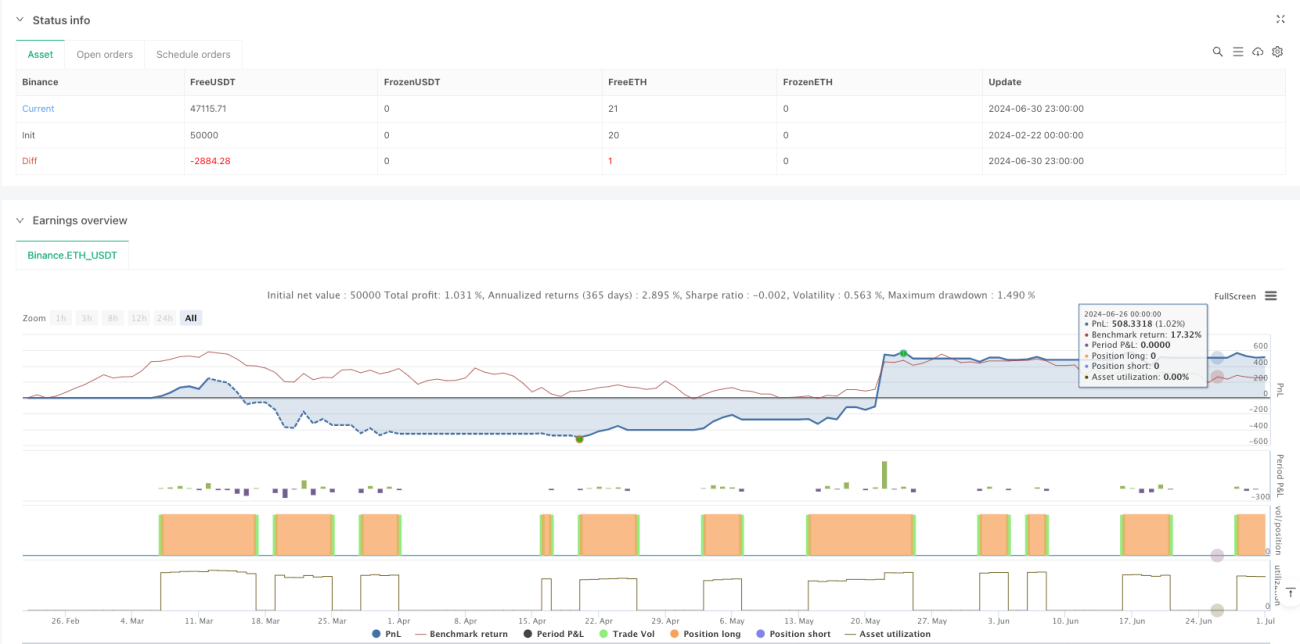
Task: Select the Binance.ETH_USDT tab
Action: [72, 255]
